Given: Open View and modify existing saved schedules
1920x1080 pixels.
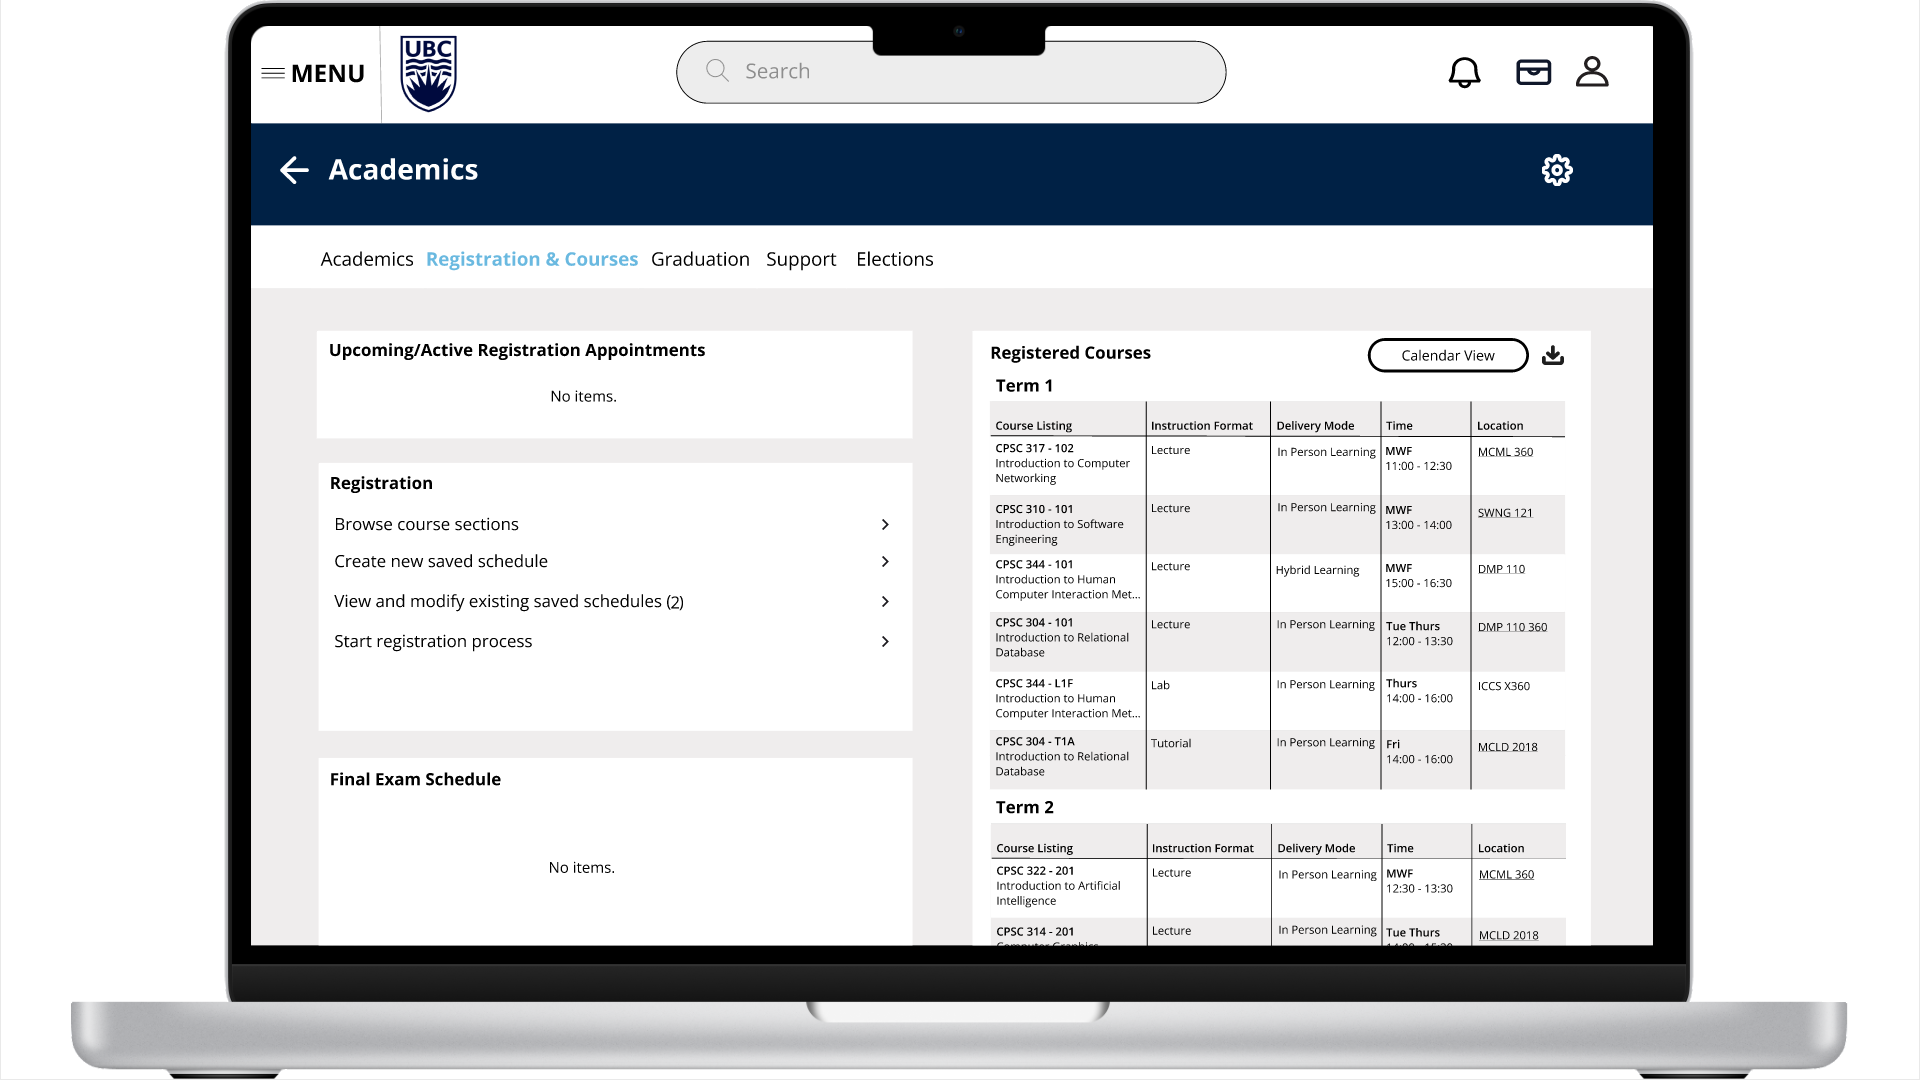Looking at the screenshot, I should 508,601.
